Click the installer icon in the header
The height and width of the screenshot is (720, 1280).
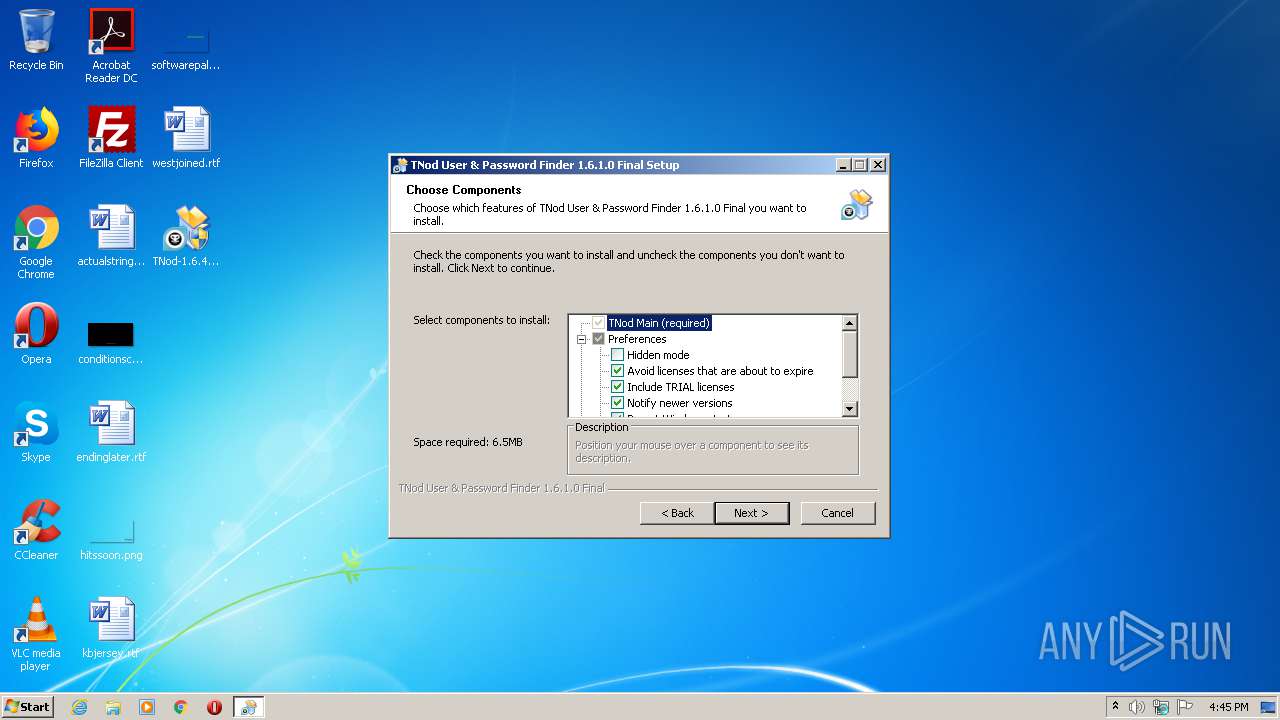857,206
